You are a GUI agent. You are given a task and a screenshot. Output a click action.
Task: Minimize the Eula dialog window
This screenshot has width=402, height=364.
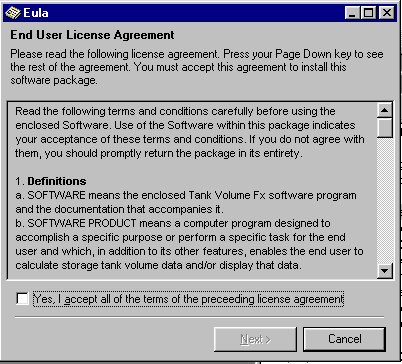[352, 13]
